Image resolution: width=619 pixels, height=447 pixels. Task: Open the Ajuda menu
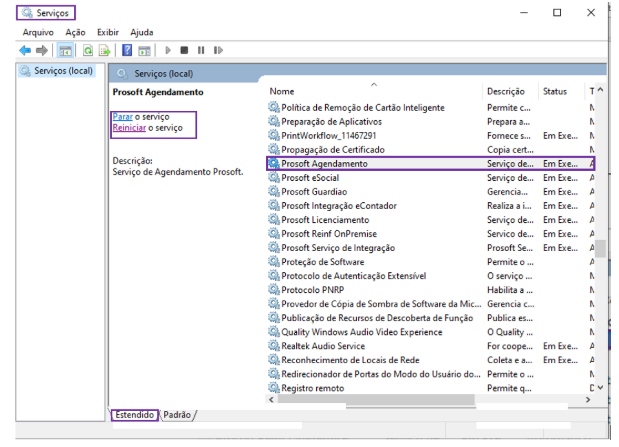pyautogui.click(x=142, y=32)
